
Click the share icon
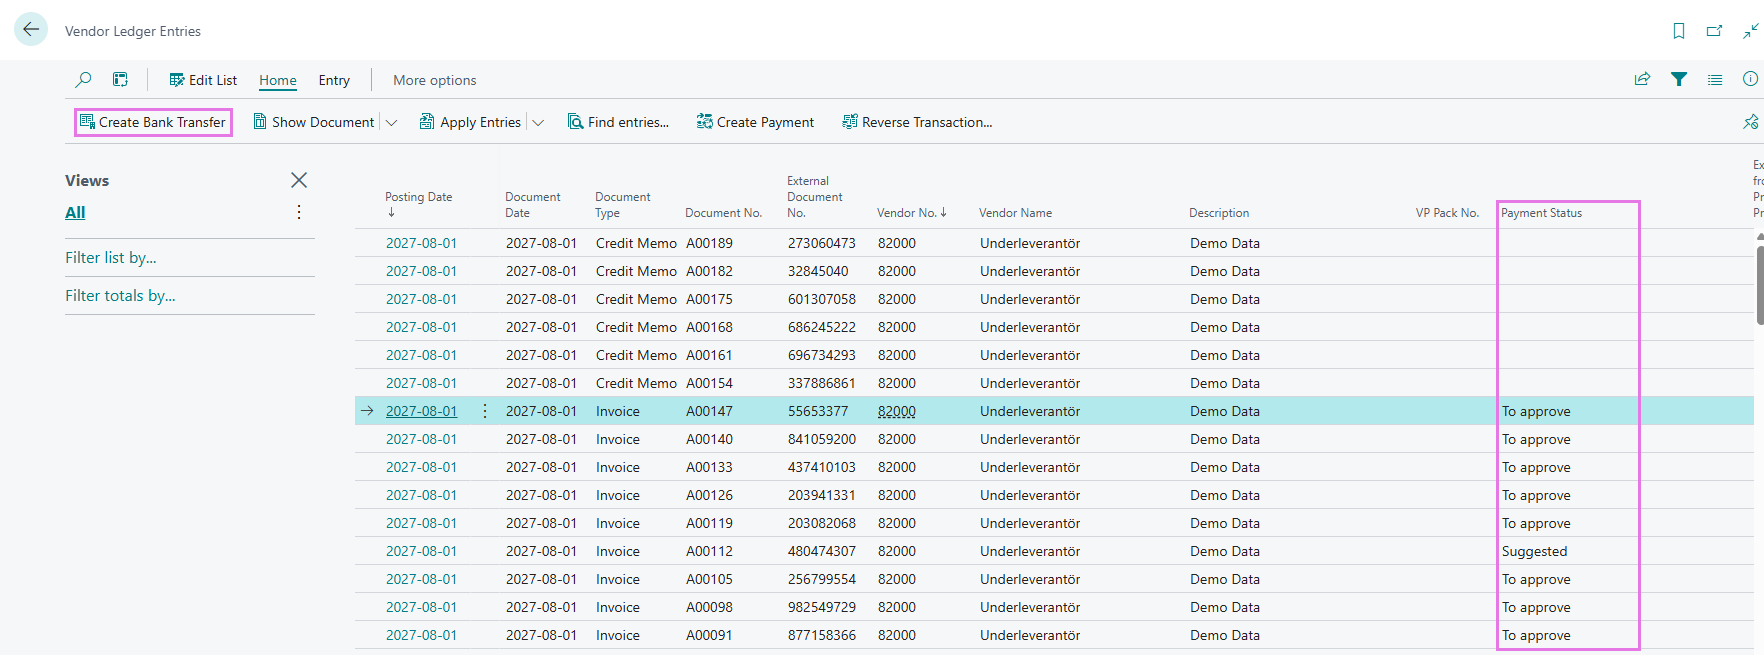click(1642, 79)
